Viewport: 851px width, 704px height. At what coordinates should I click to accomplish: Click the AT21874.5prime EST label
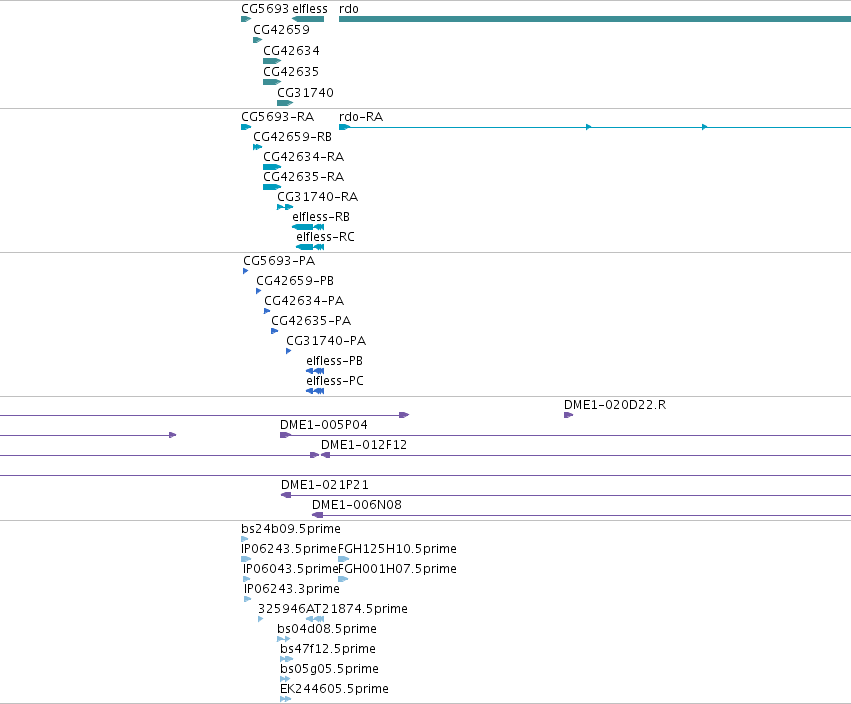coord(357,609)
